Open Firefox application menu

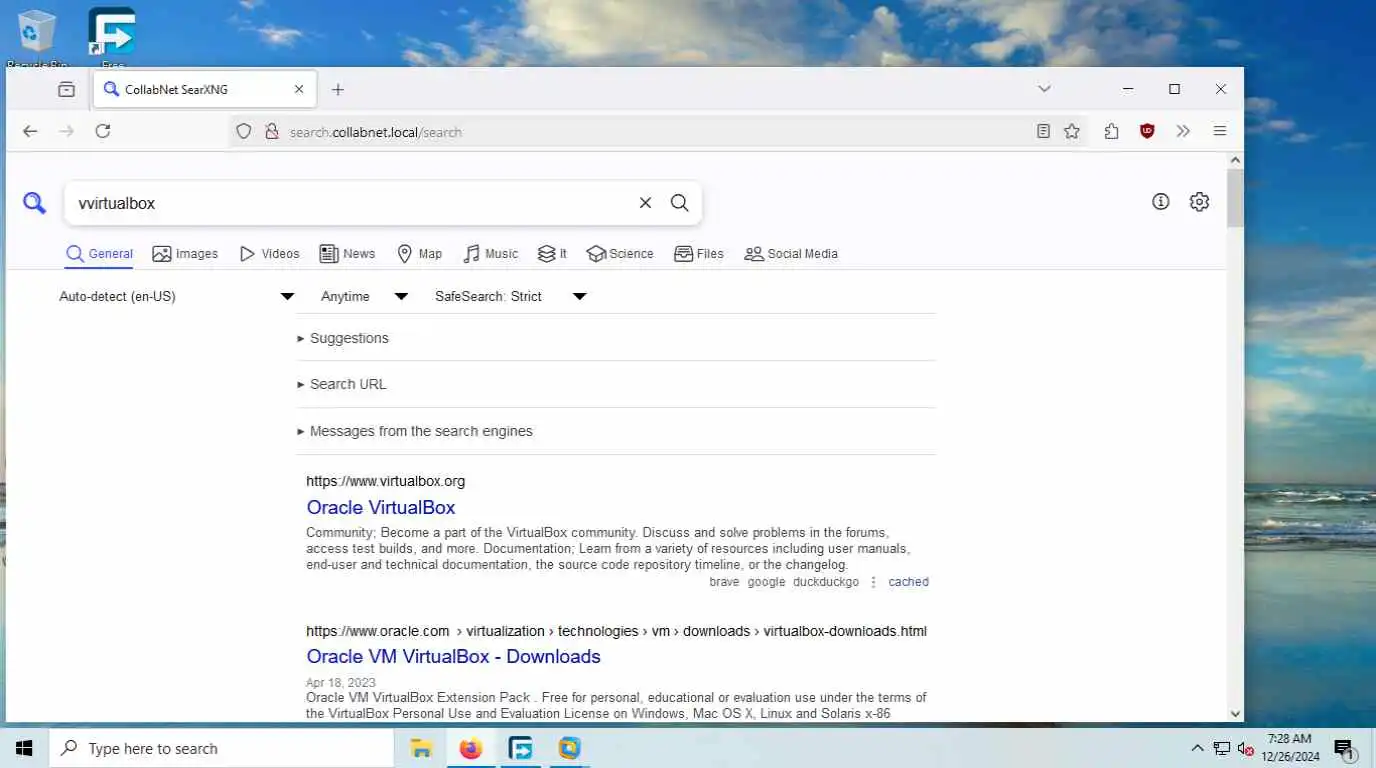point(1220,131)
